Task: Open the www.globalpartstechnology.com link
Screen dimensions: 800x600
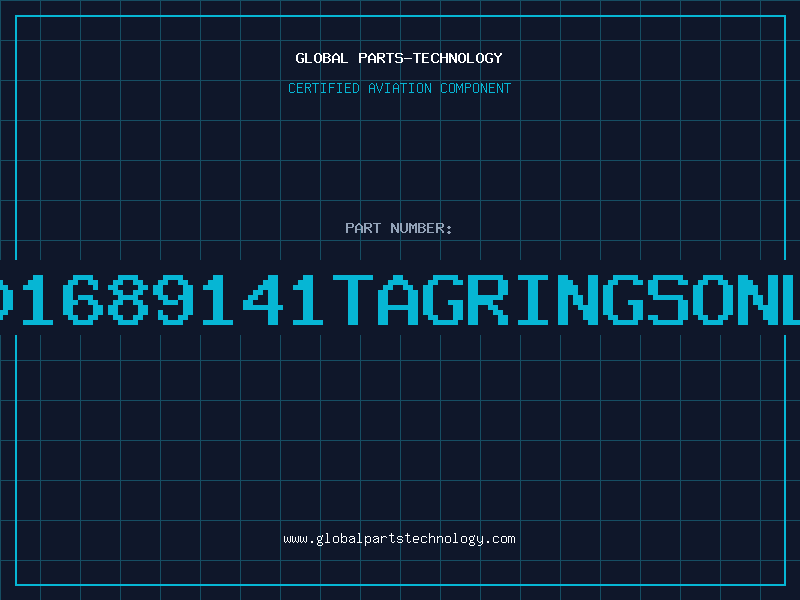Action: coord(399,539)
